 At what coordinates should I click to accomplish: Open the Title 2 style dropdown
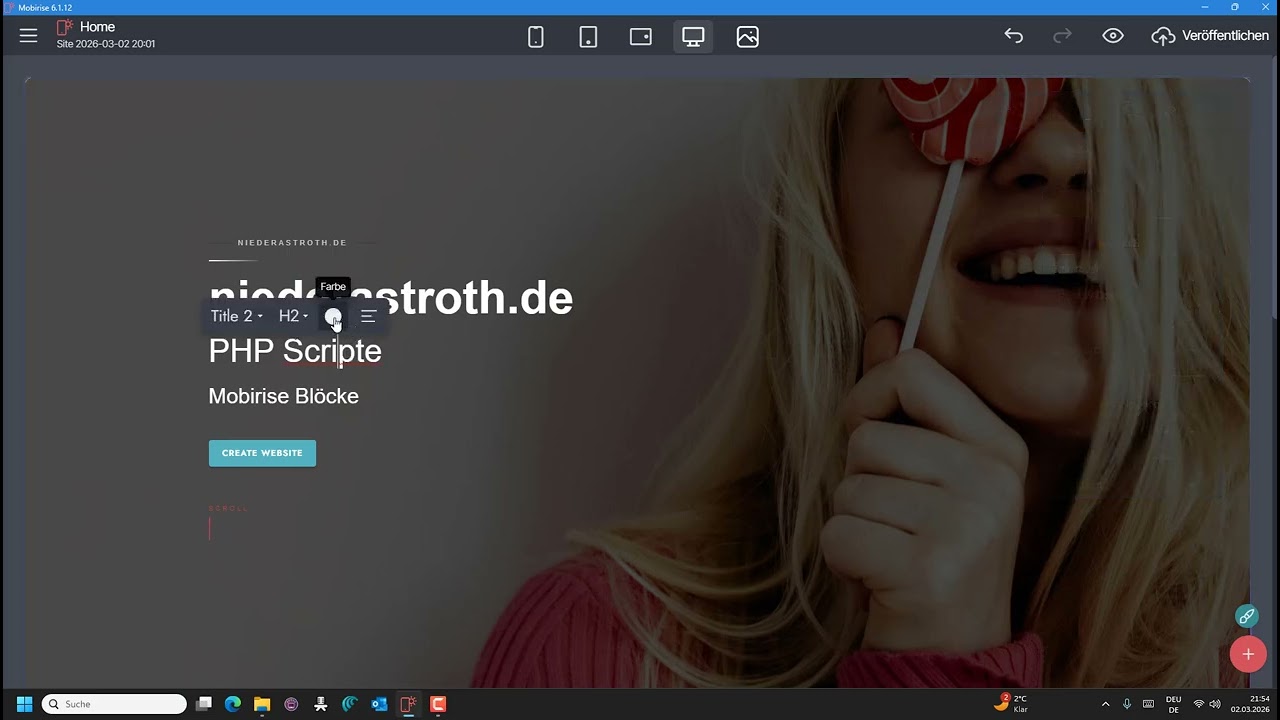click(x=237, y=316)
